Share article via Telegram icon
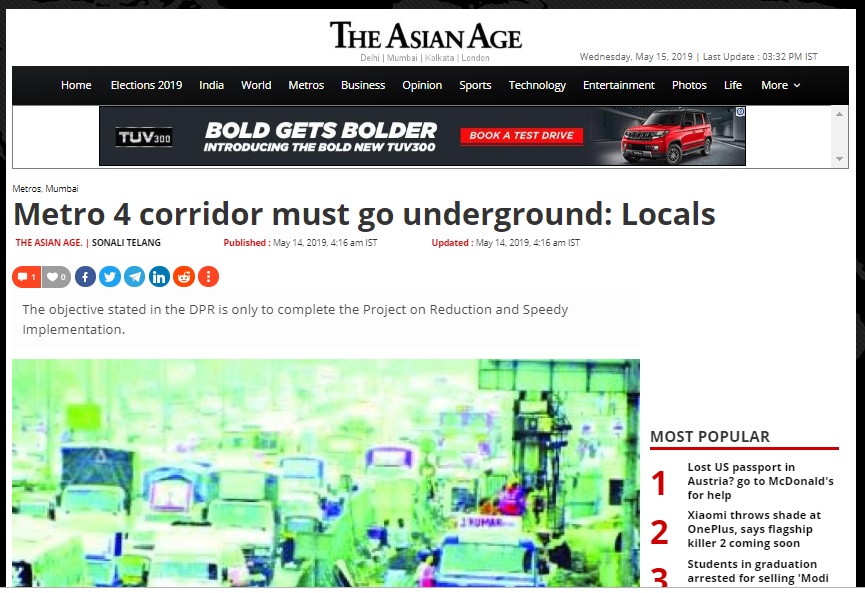865x593 pixels. (x=135, y=277)
